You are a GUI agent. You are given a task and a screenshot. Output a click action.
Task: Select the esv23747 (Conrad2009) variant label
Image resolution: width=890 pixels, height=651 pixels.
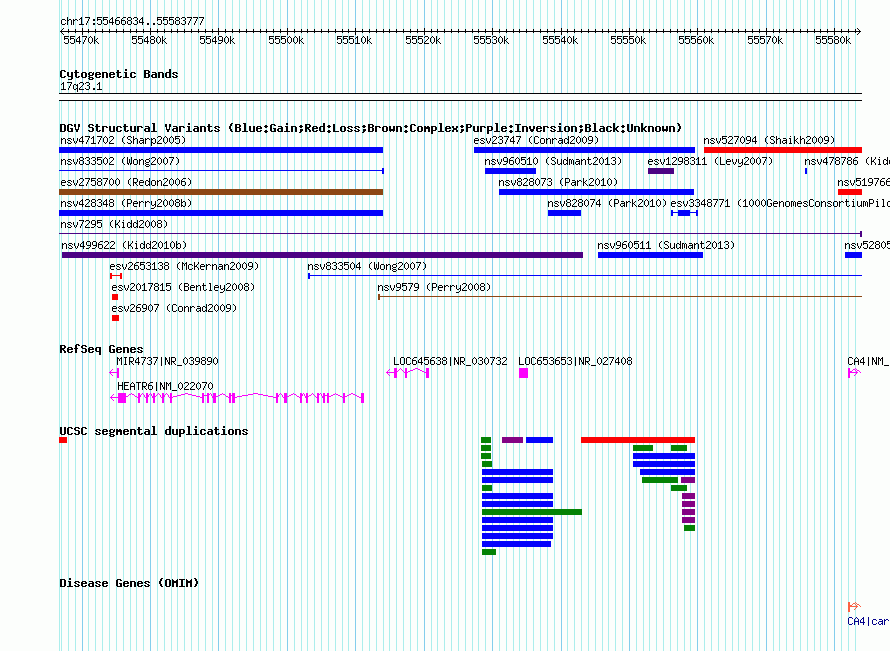(536, 140)
